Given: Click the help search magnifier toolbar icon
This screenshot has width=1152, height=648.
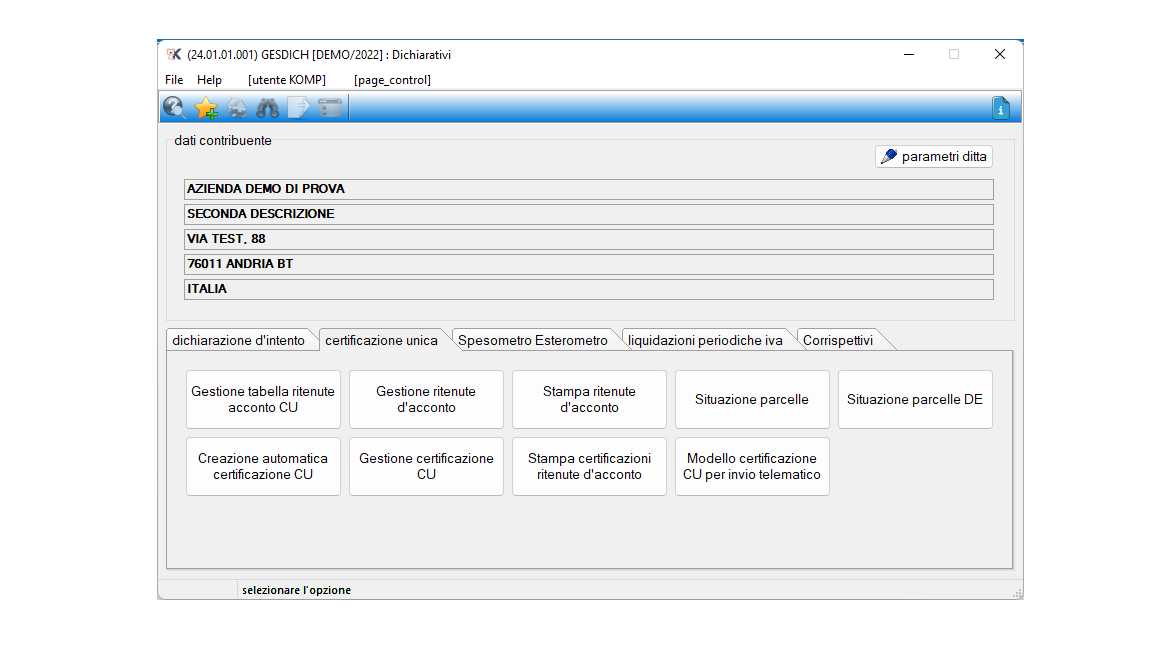Looking at the screenshot, I should [174, 108].
